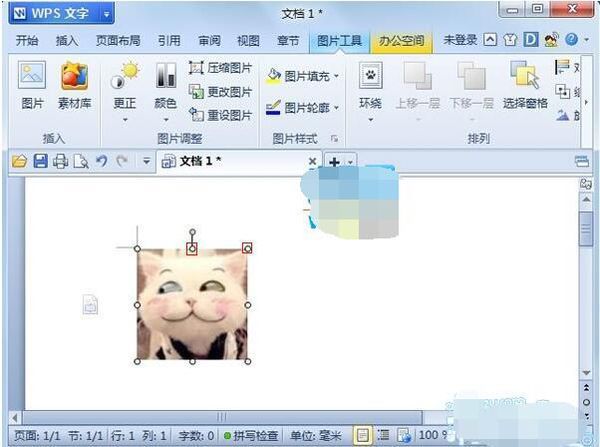Click the 图片填充 paint bucket icon
Viewport: 600px width, 447px height.
coord(274,76)
